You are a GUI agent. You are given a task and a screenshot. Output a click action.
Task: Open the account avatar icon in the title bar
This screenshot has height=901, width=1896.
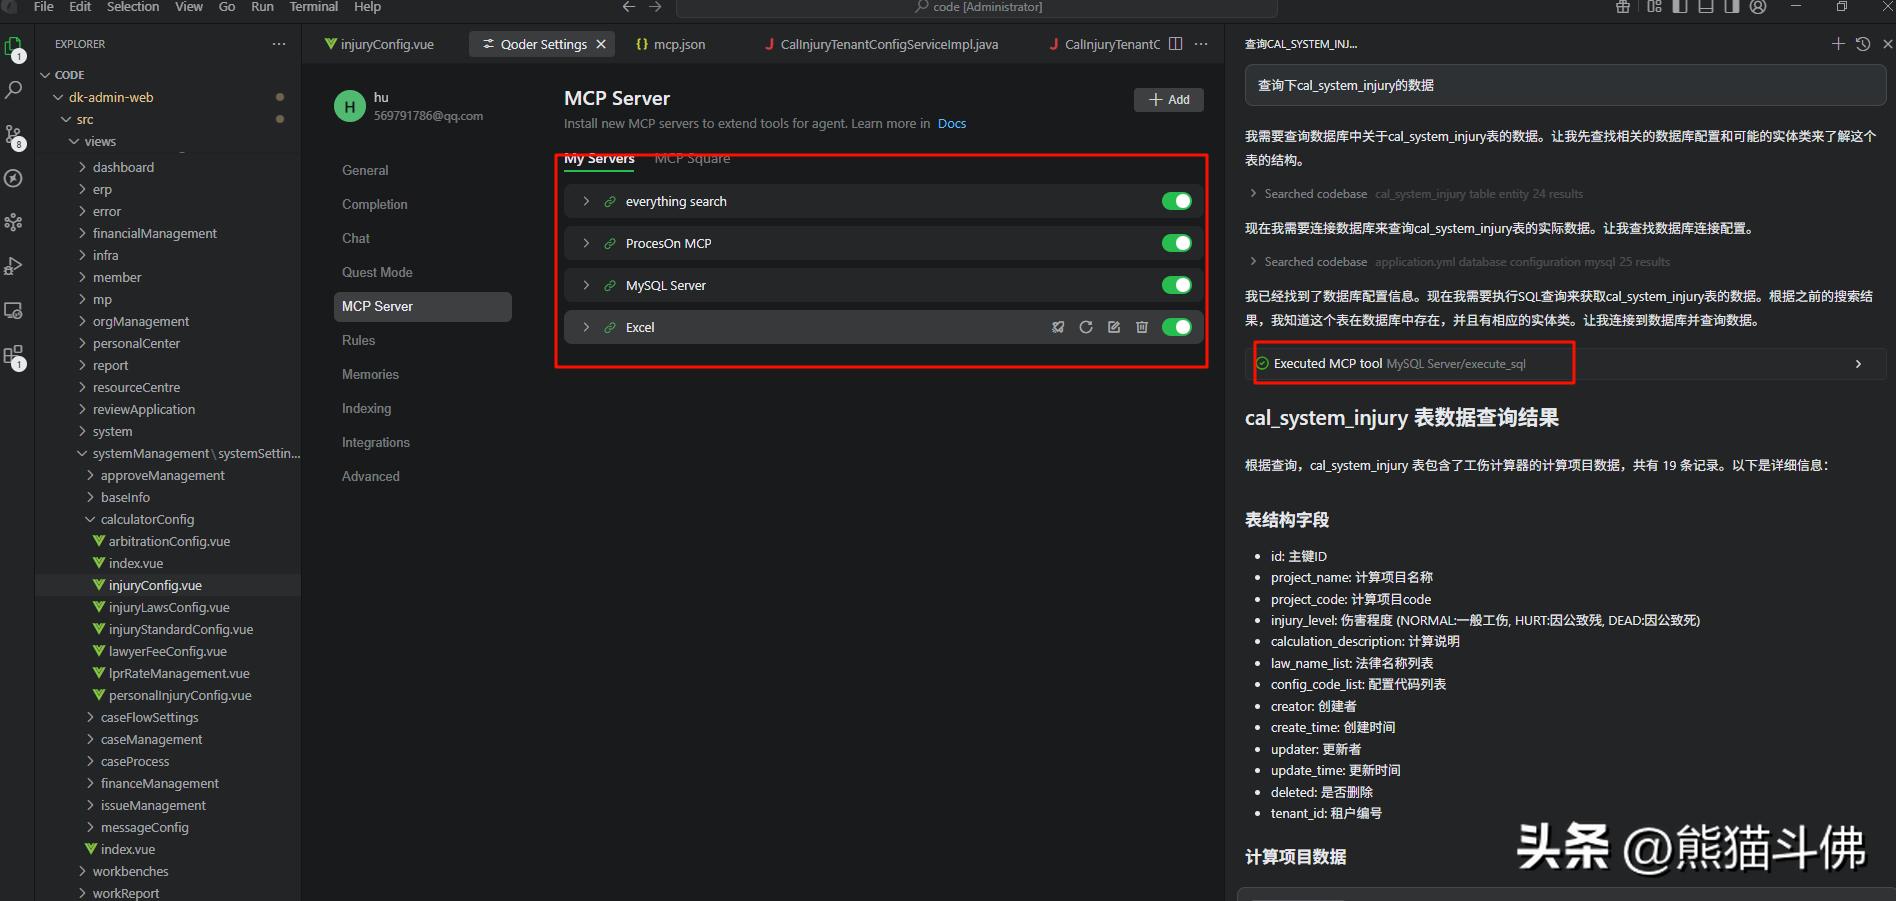click(1758, 7)
